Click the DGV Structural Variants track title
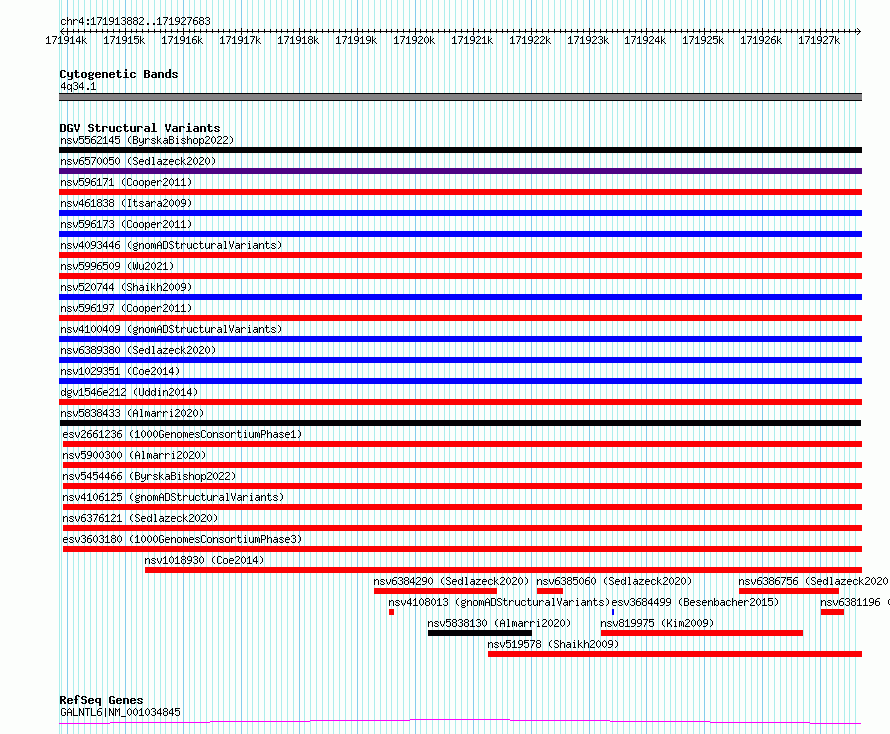 (140, 128)
